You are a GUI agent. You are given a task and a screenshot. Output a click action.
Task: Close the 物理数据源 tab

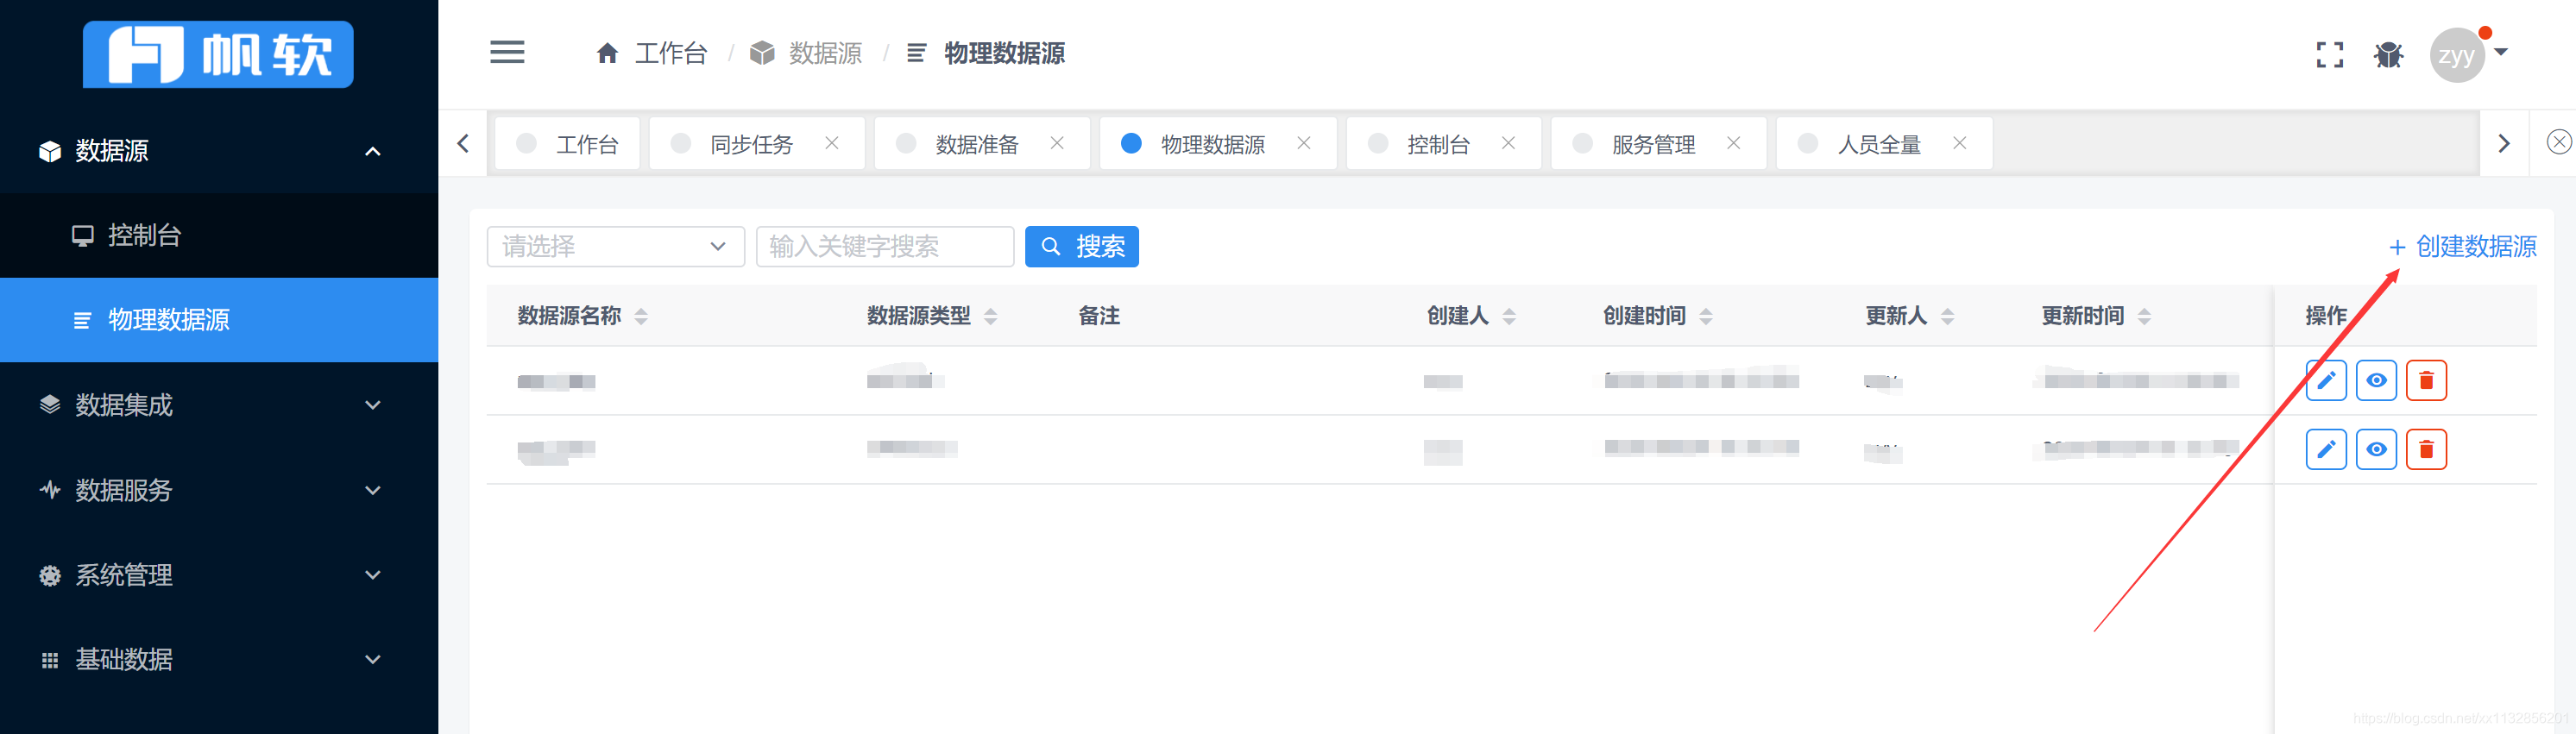coord(1304,143)
